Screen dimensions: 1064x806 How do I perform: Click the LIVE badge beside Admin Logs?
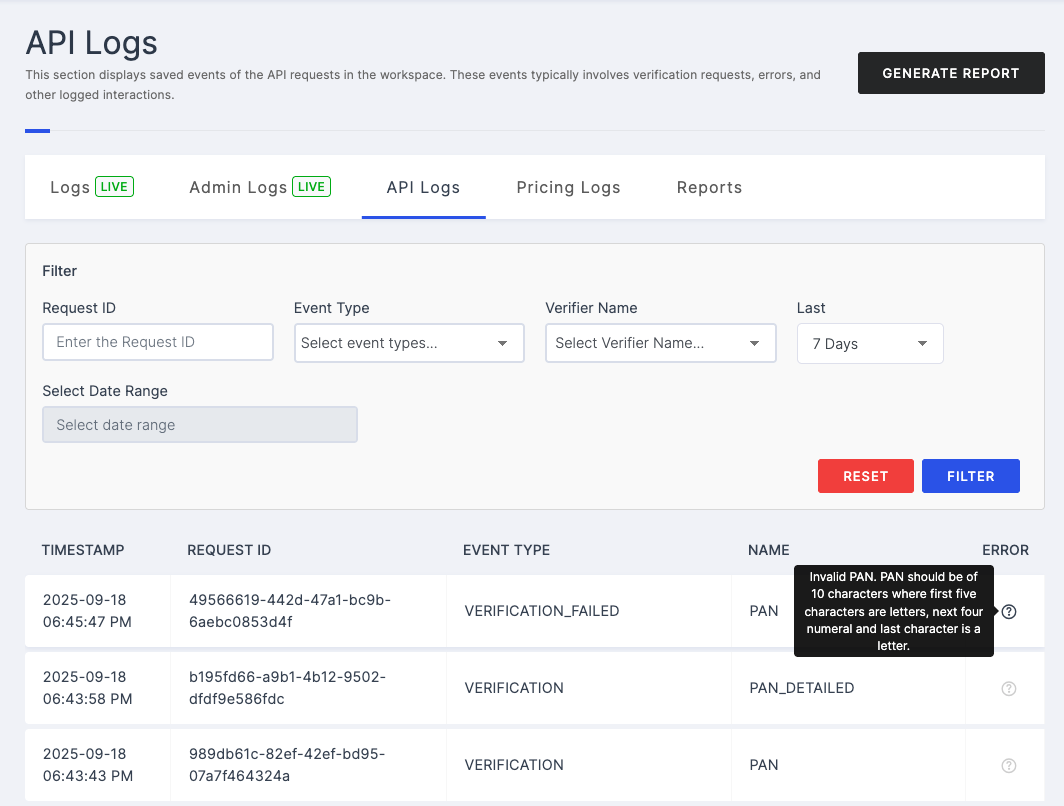(311, 186)
